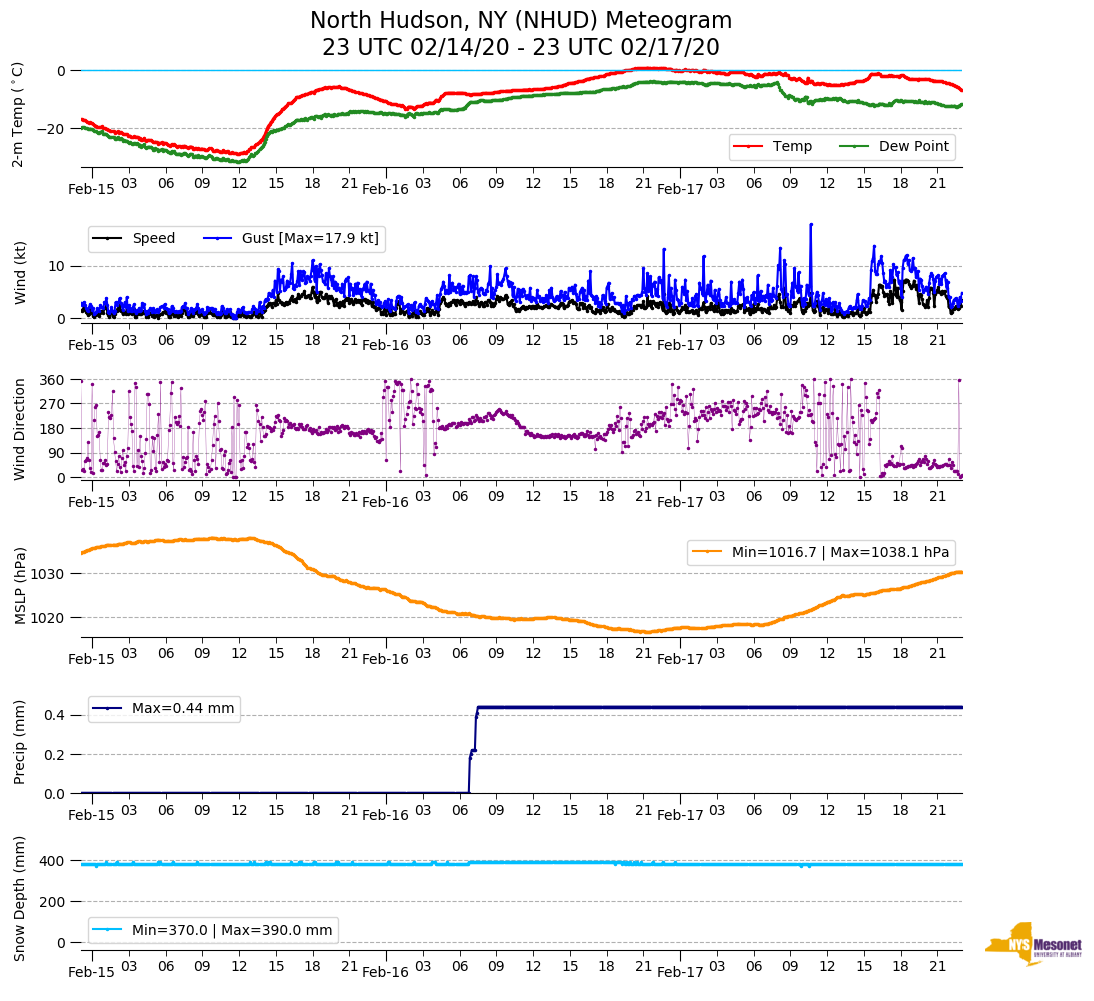Screen dimensions: 1094x1001
Task: Click the 'North Hudson, NY (NHUD) Meteogram' title
Action: 520,21
